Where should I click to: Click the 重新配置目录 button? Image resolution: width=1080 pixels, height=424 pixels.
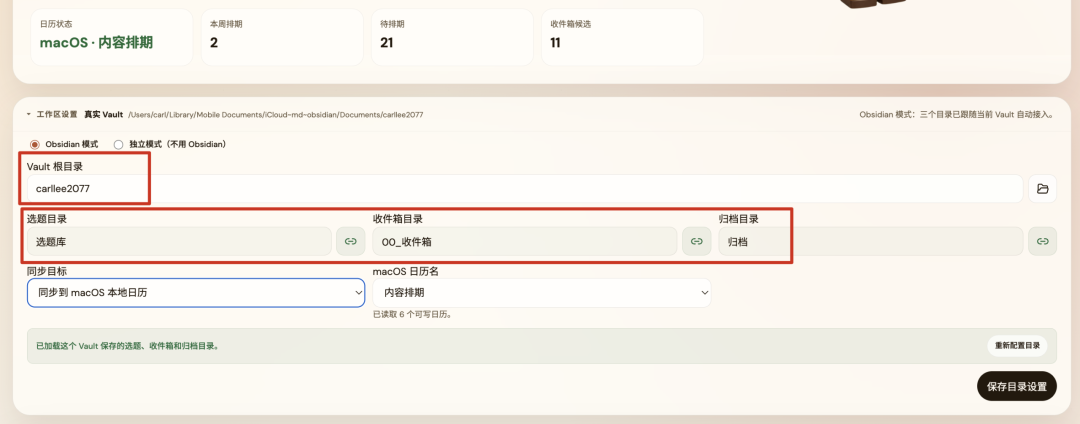(1017, 346)
